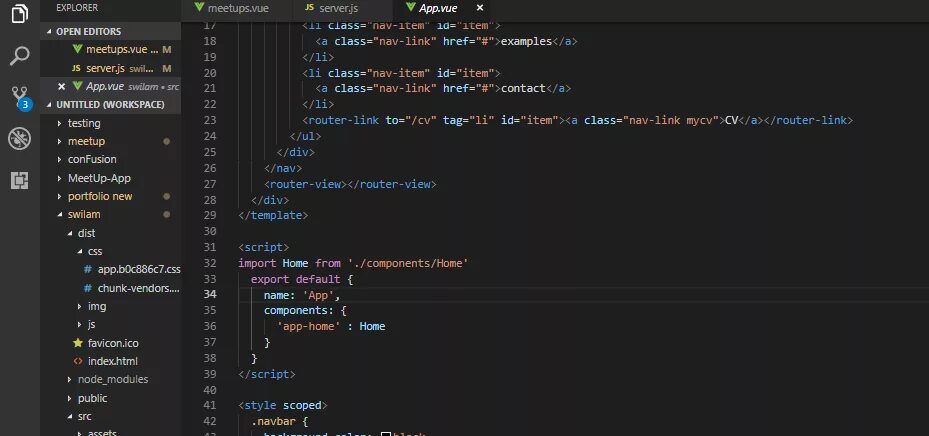Click the router-view tag on line 27
The width and height of the screenshot is (929, 436).
point(350,184)
